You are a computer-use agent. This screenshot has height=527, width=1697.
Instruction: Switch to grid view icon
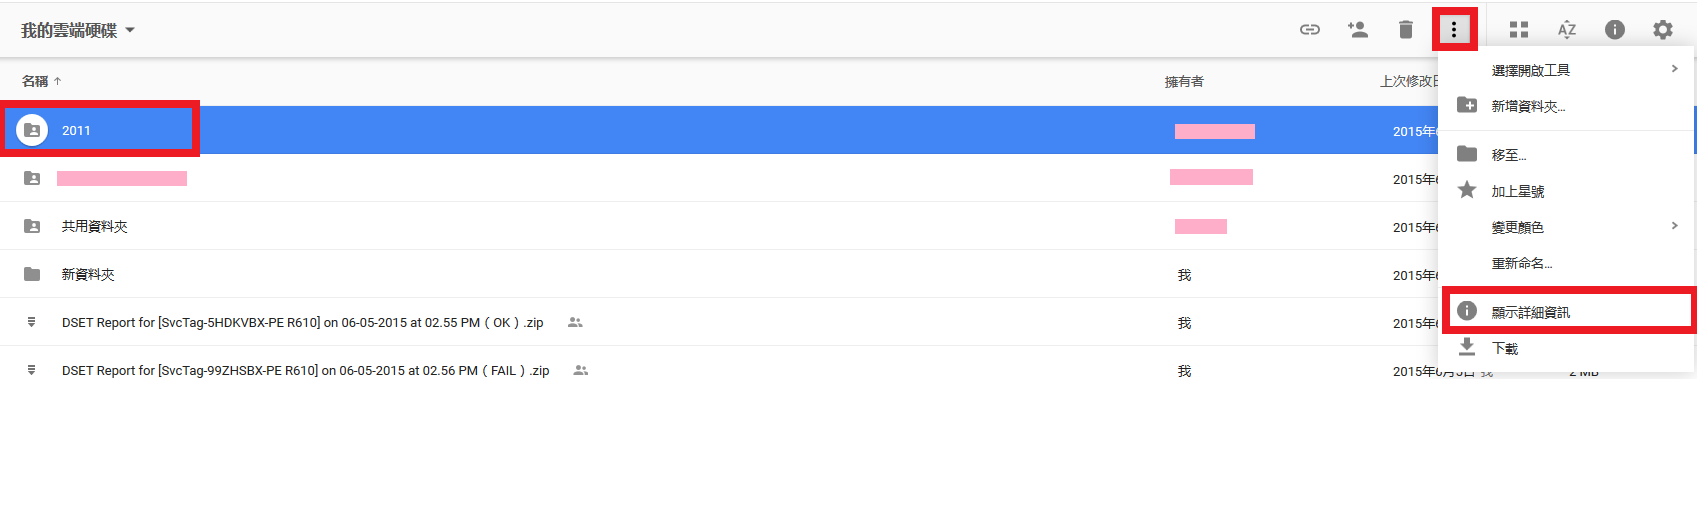1518,30
